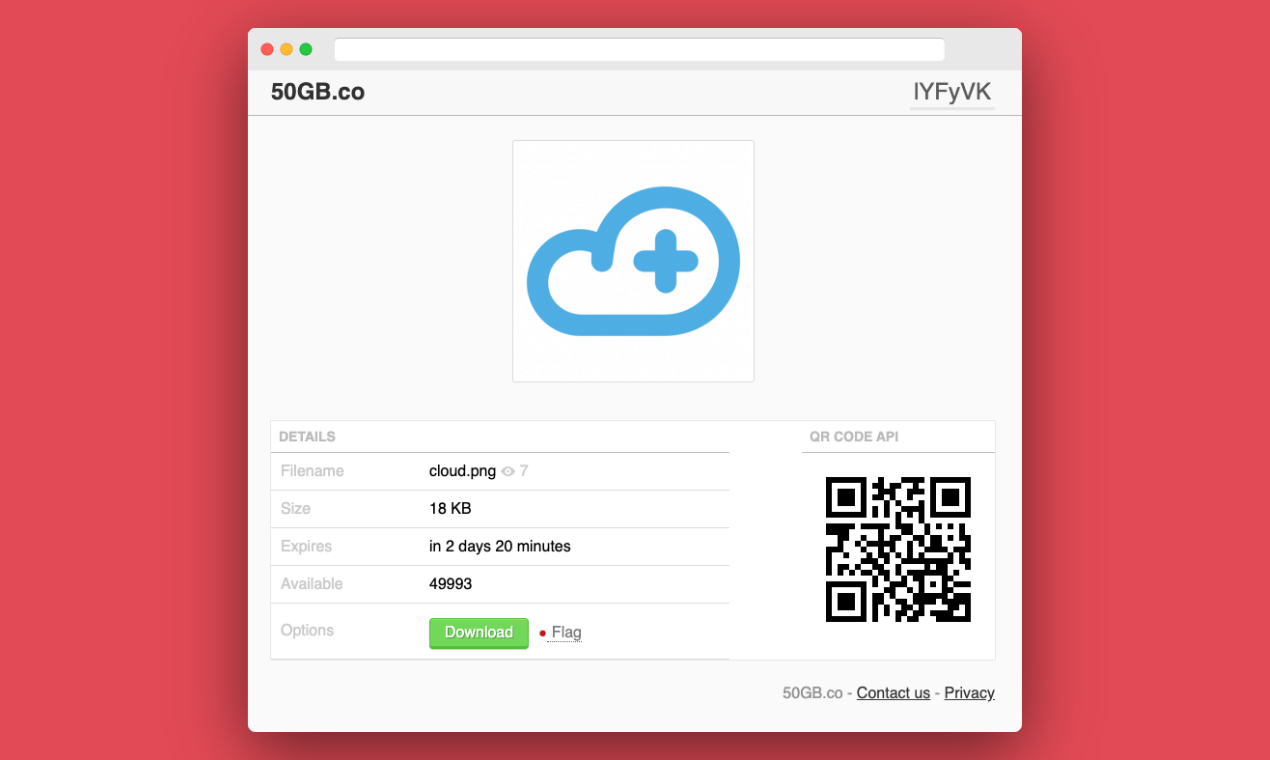Viewport: 1270px width, 760px height.
Task: Click the Options label
Action: [307, 630]
